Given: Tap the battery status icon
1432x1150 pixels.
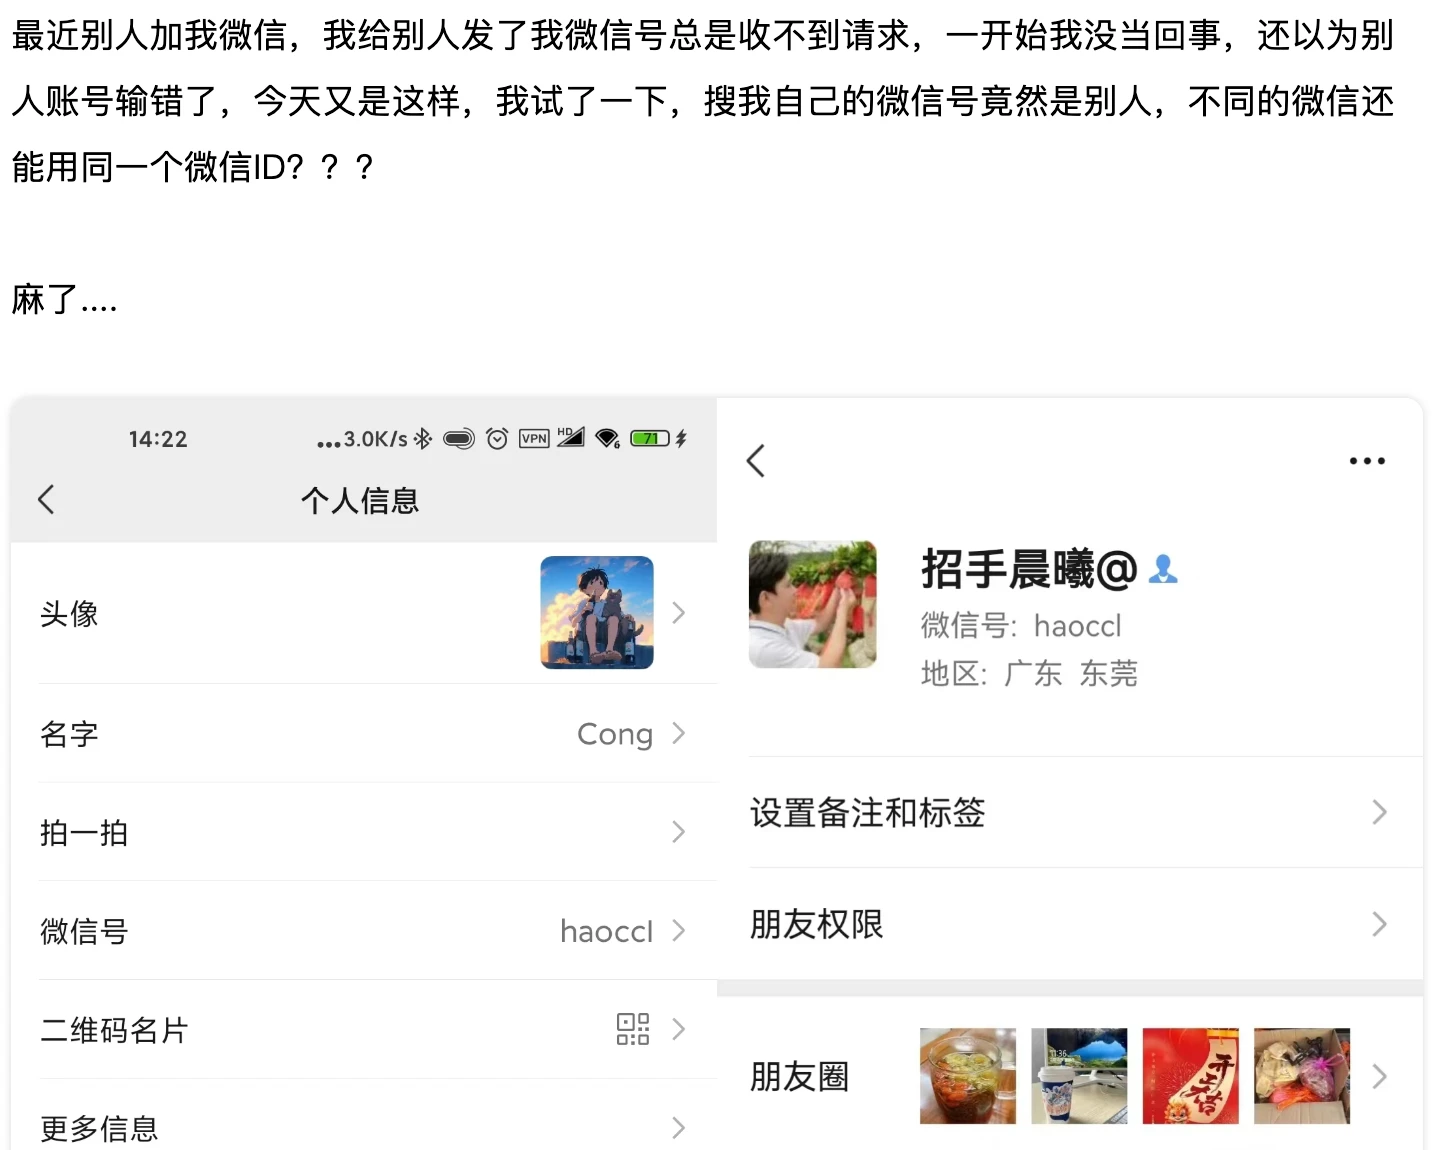Looking at the screenshot, I should [x=650, y=439].
